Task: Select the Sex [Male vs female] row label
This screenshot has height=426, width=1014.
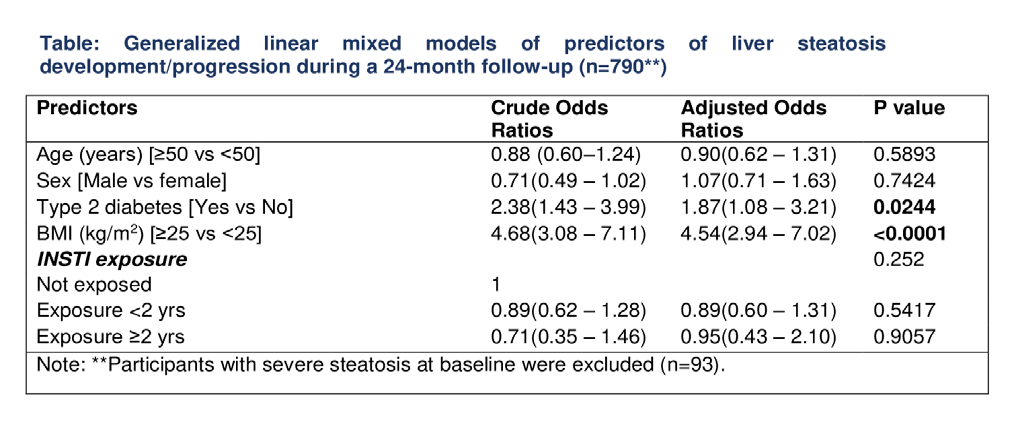Action: (x=132, y=178)
